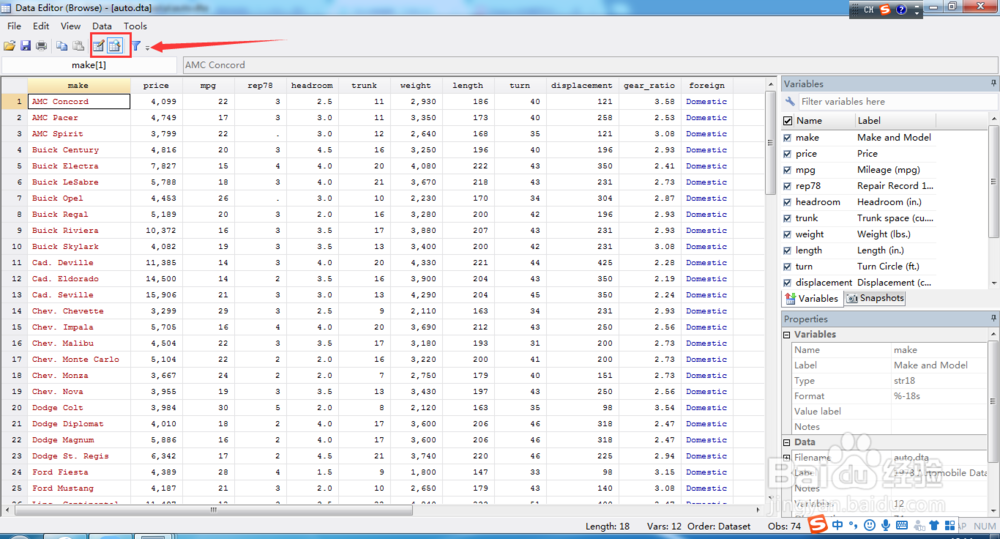
Task: Open the Edit menu
Action: [41, 26]
